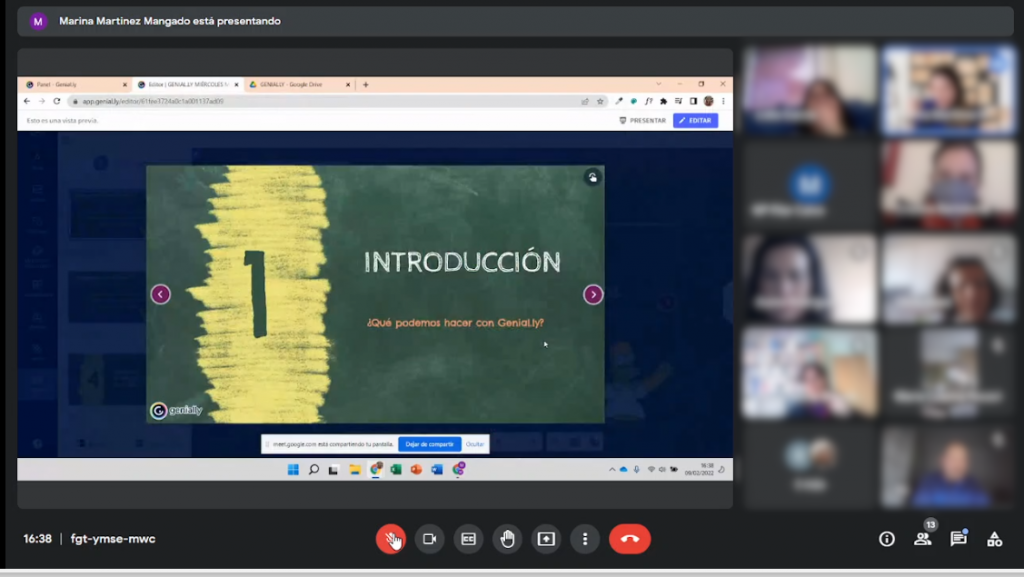Select the participant tile with M avatar

[809, 184]
